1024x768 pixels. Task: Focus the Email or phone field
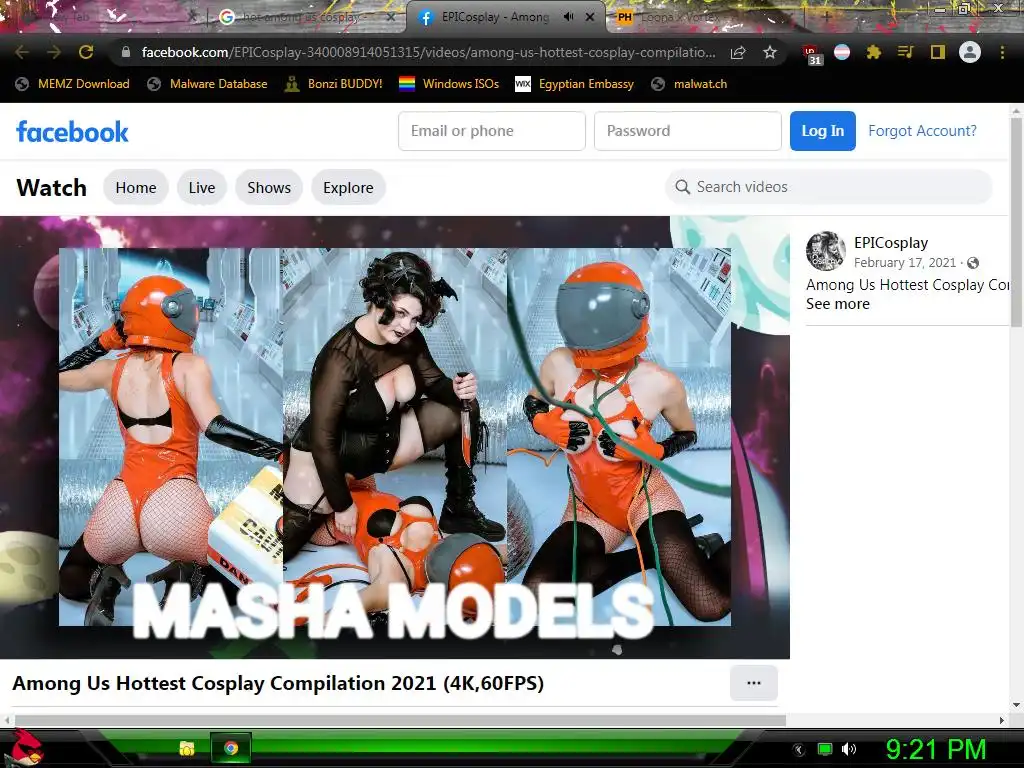(492, 131)
